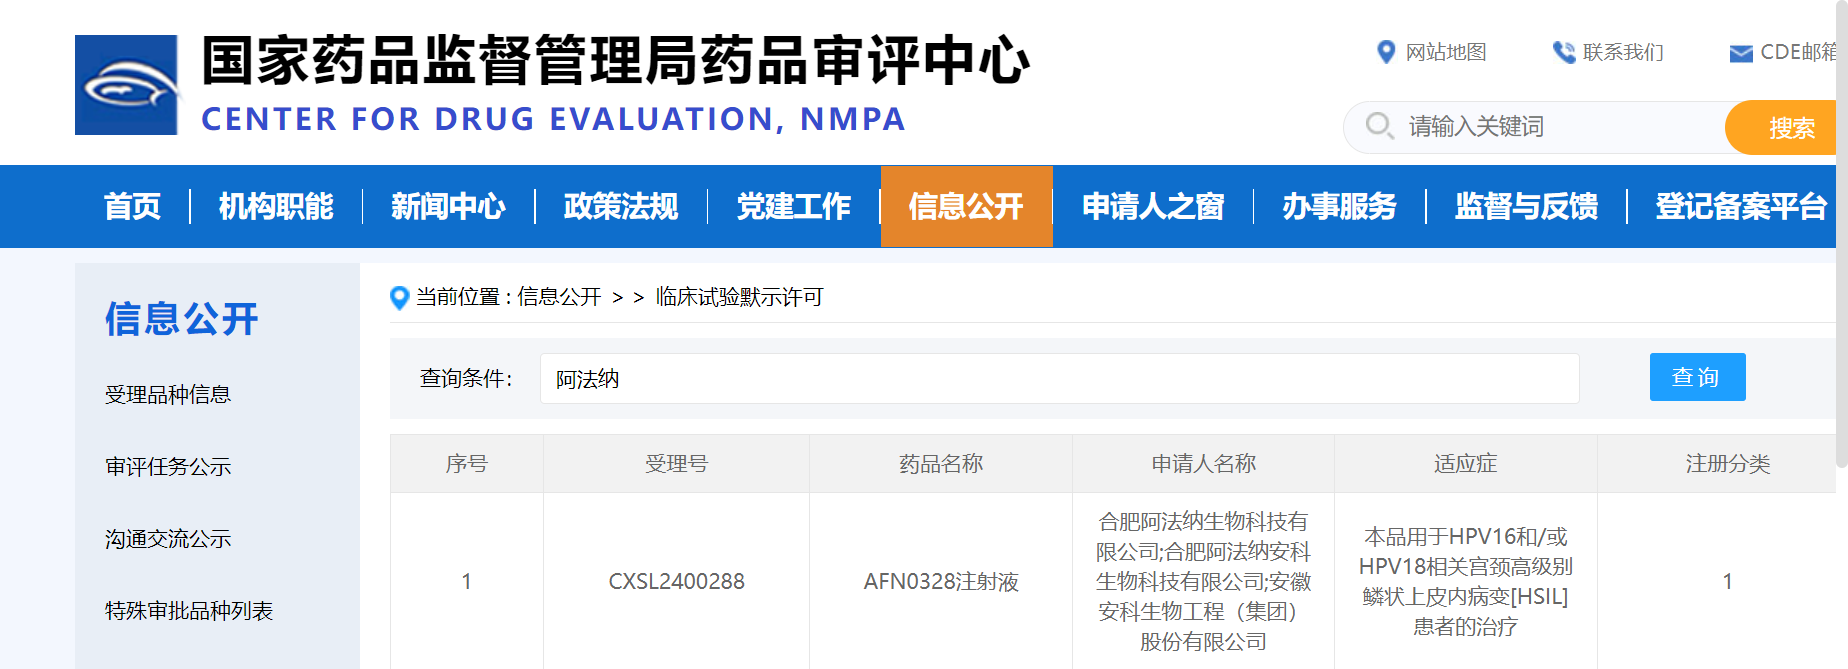1848x669 pixels.
Task: Select 政策法规 from the navigation bar
Action: coord(621,207)
